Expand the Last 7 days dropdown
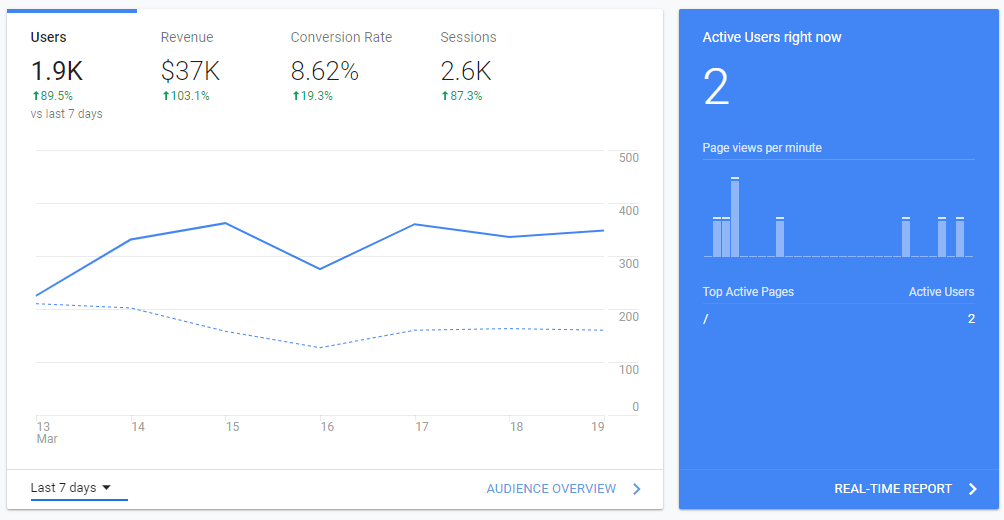 click(x=70, y=488)
